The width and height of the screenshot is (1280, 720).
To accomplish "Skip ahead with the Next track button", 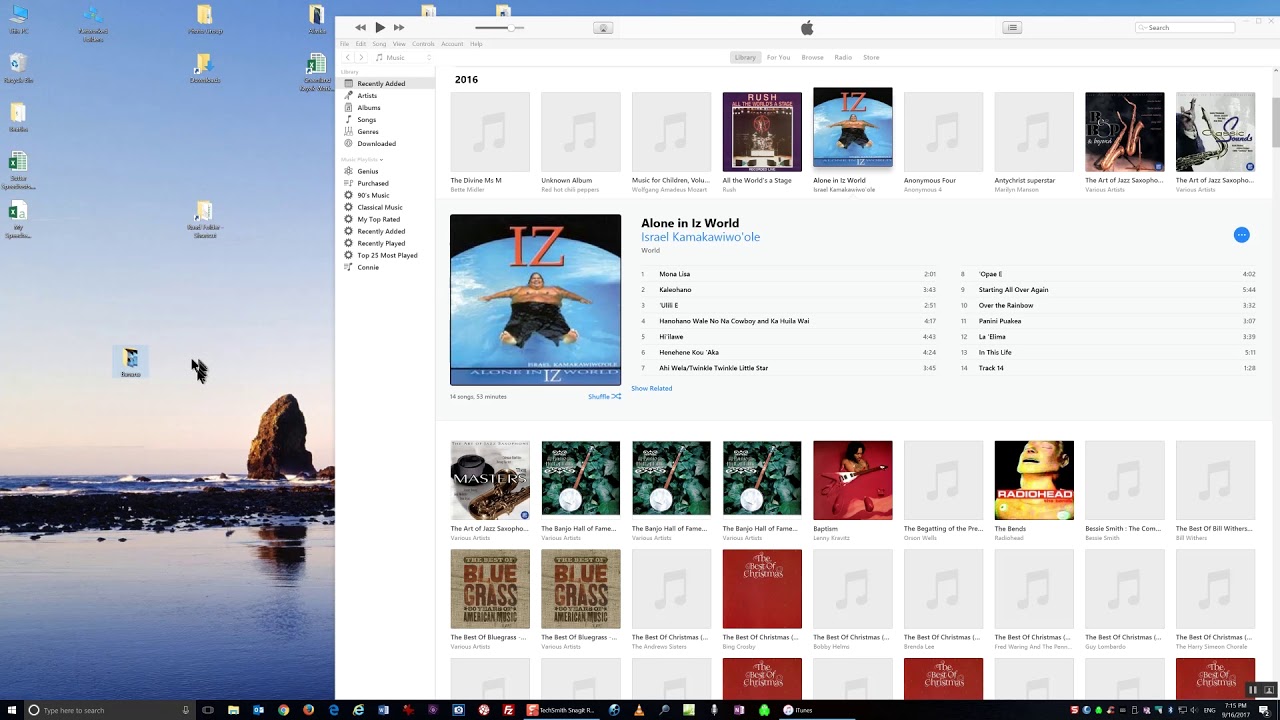I will pos(399,28).
